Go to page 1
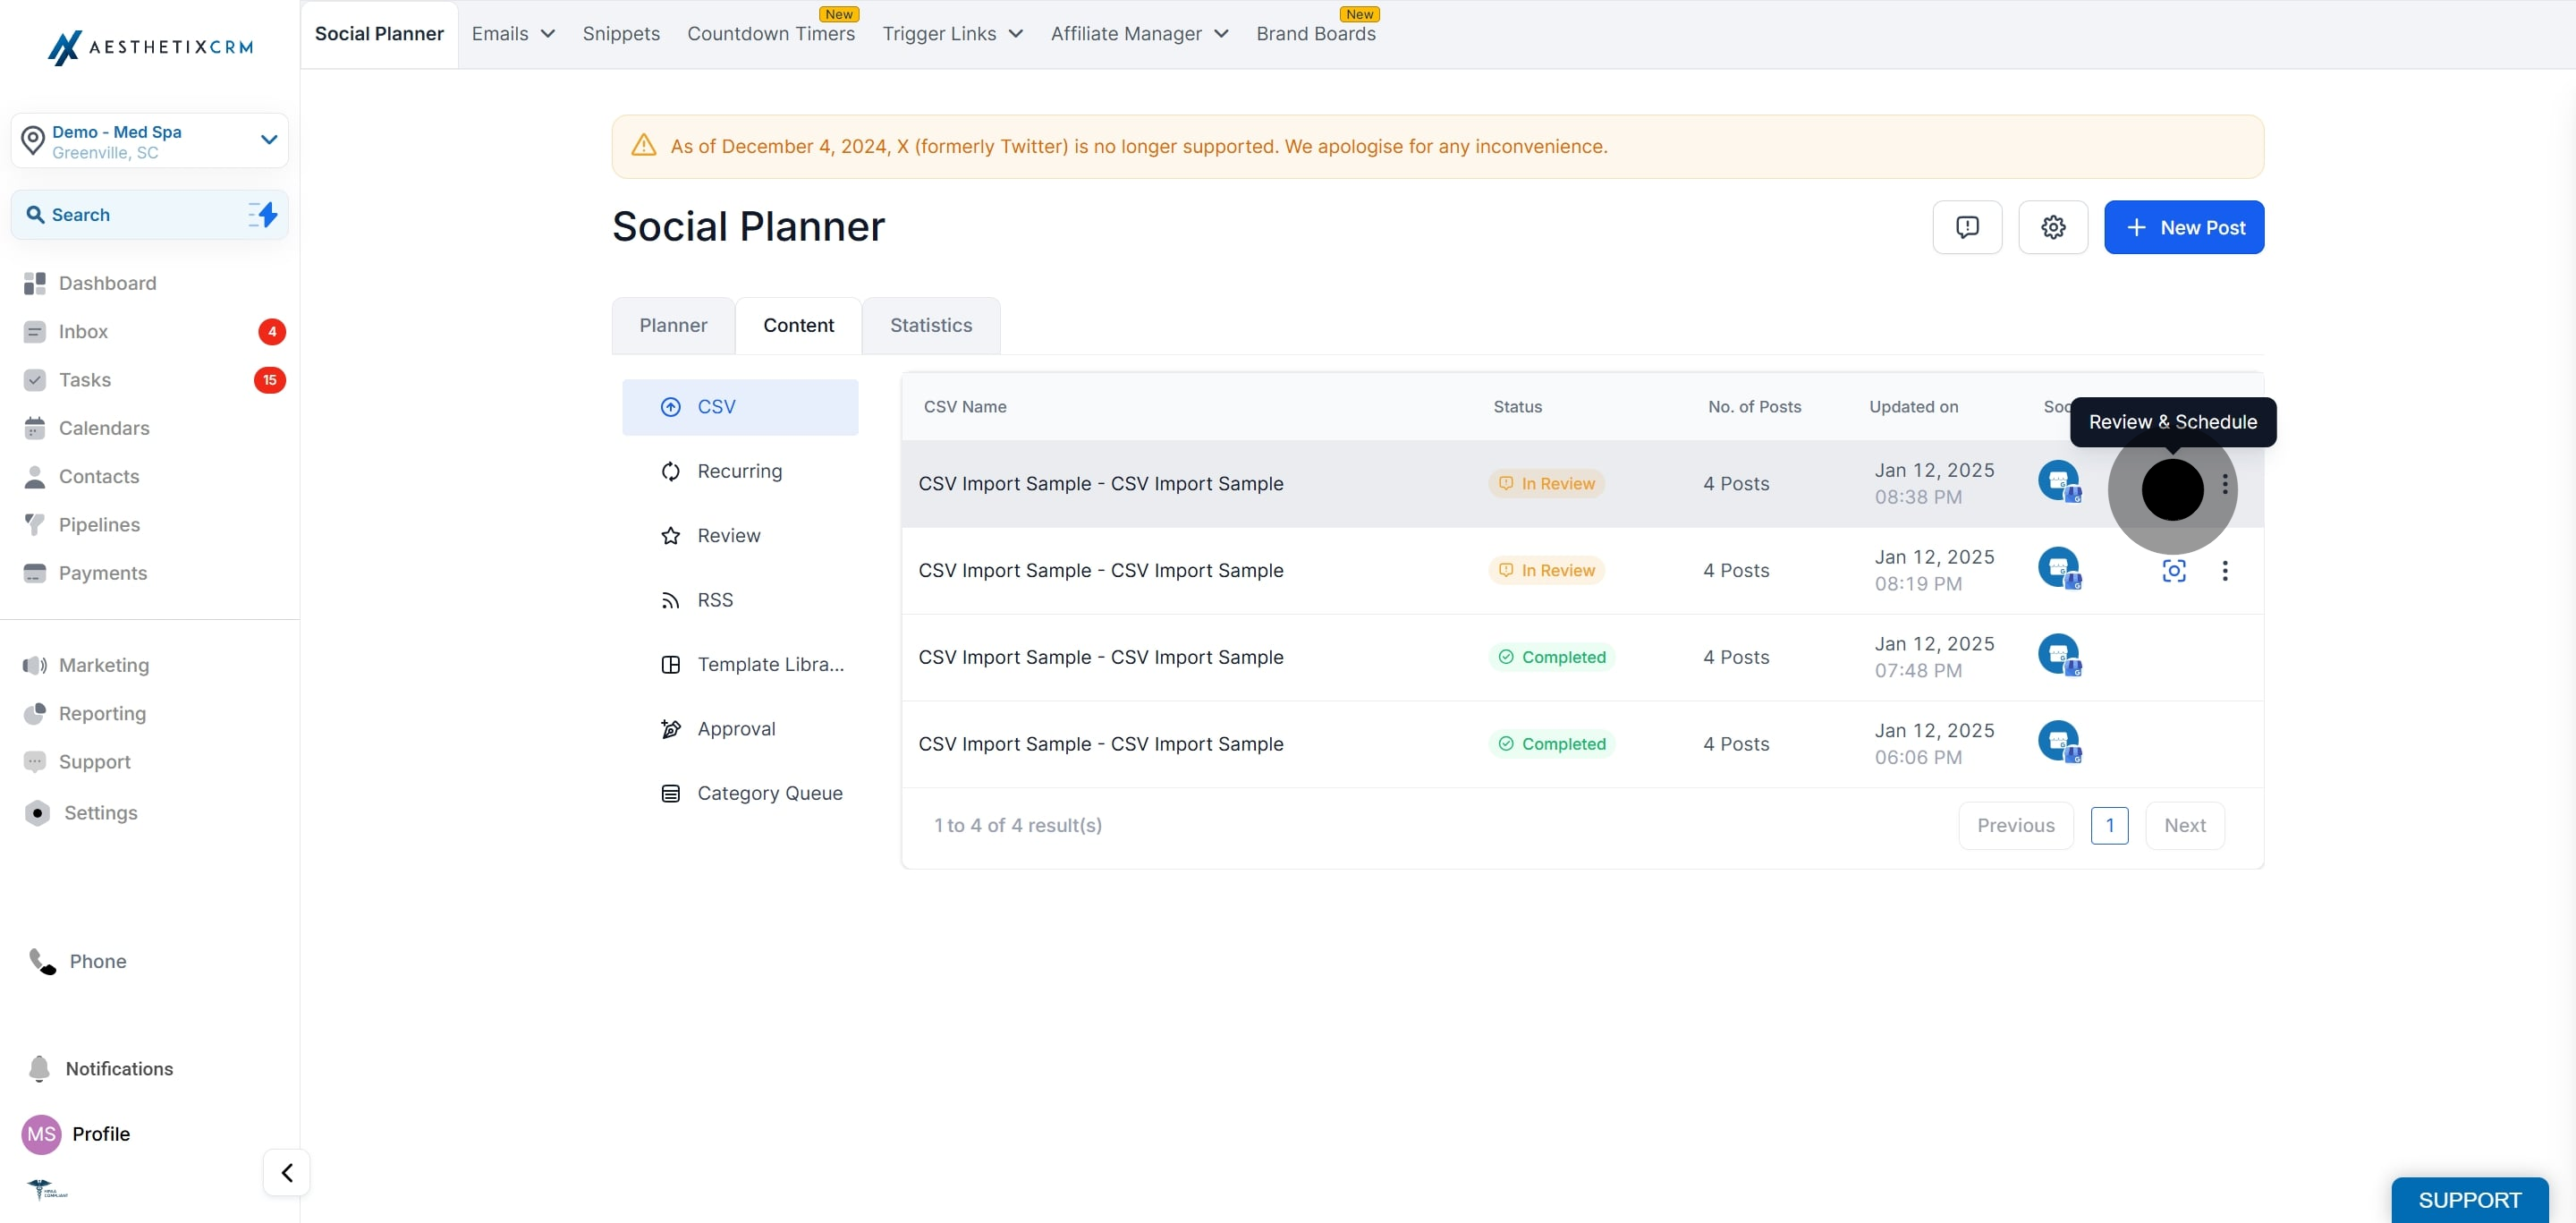 pyautogui.click(x=2110, y=825)
